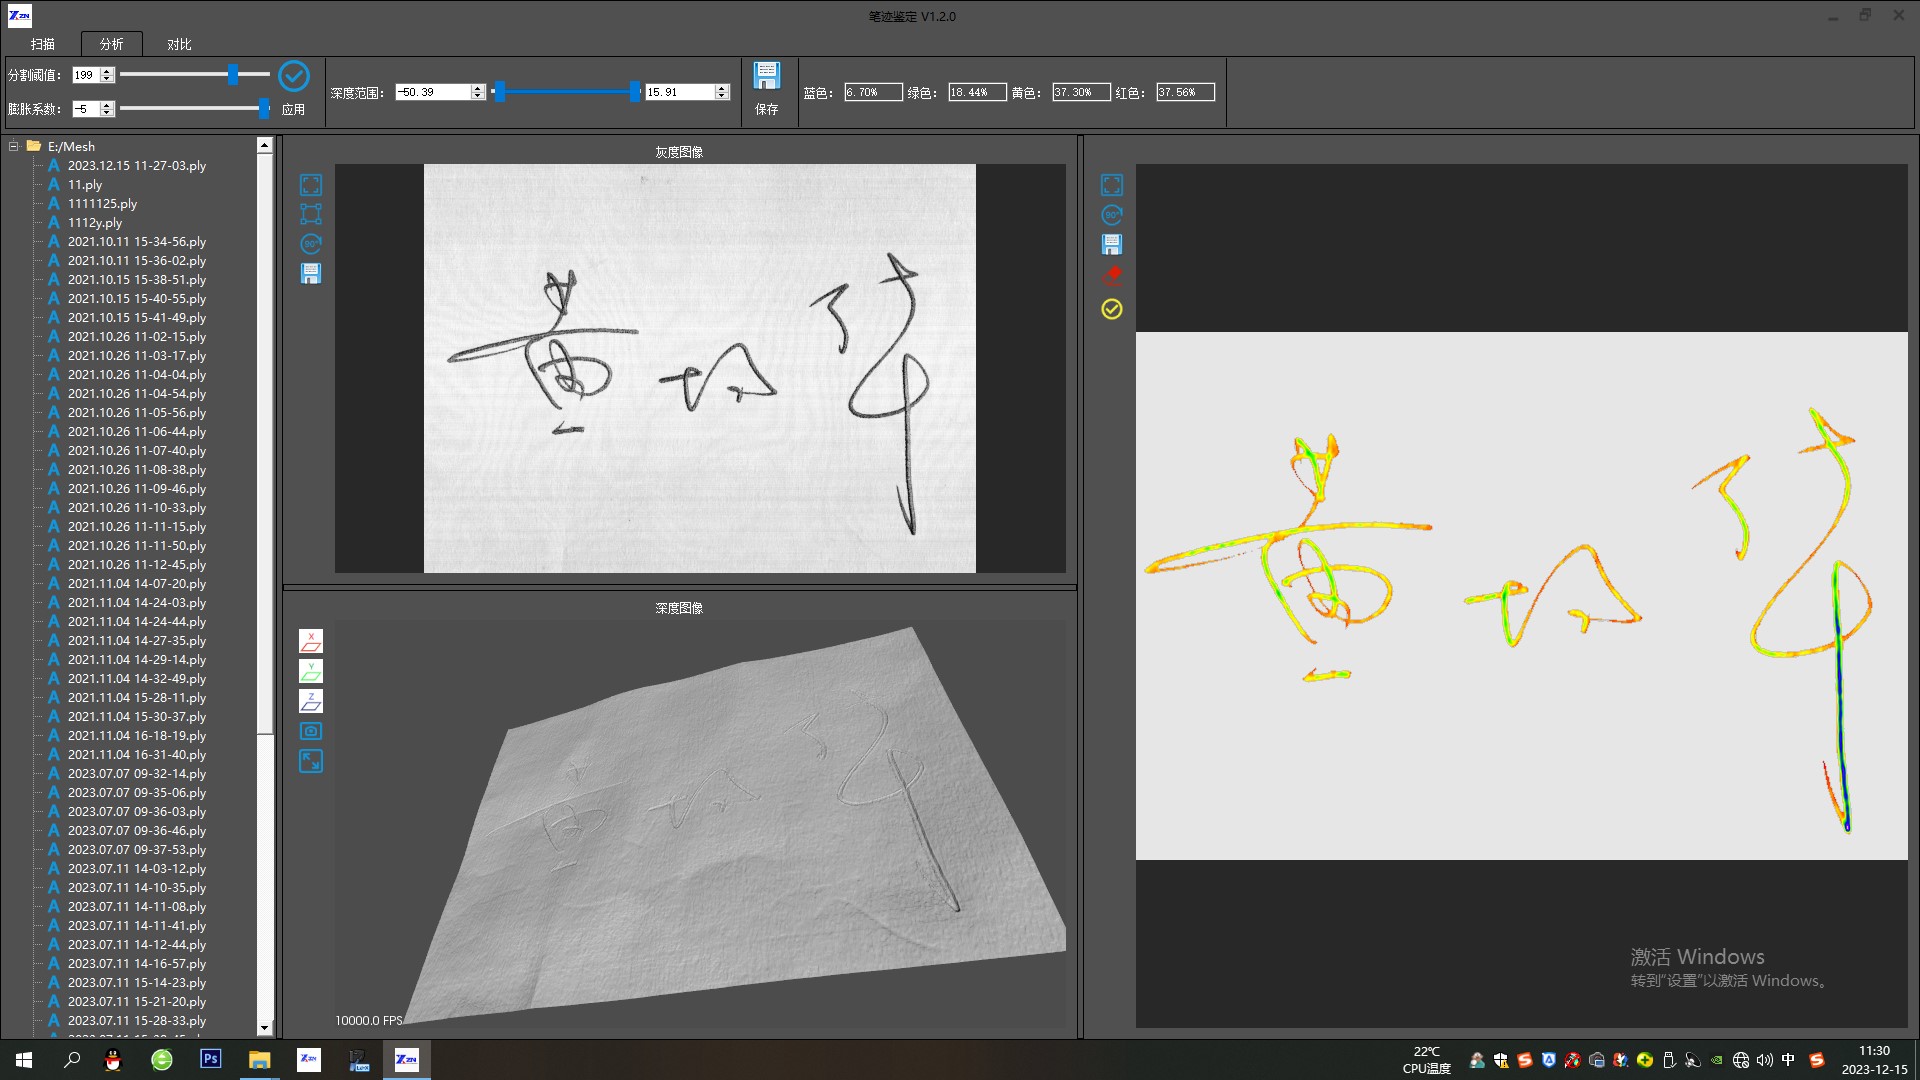1920x1080 pixels.
Task: Open Windows search from the taskbar
Action: tap(72, 1060)
